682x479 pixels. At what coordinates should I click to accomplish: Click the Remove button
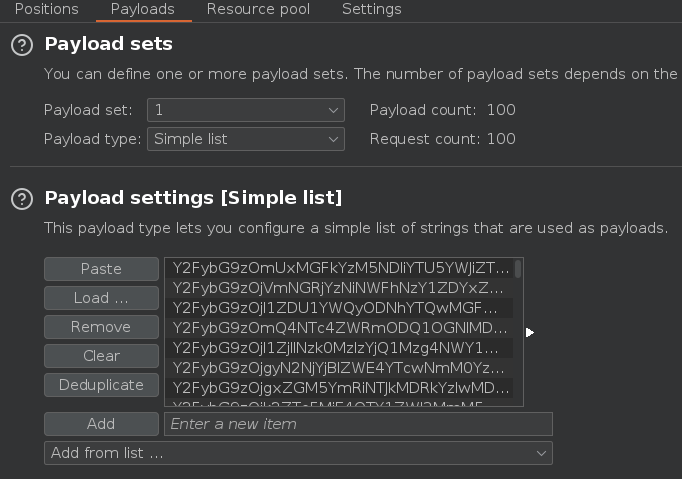(101, 327)
